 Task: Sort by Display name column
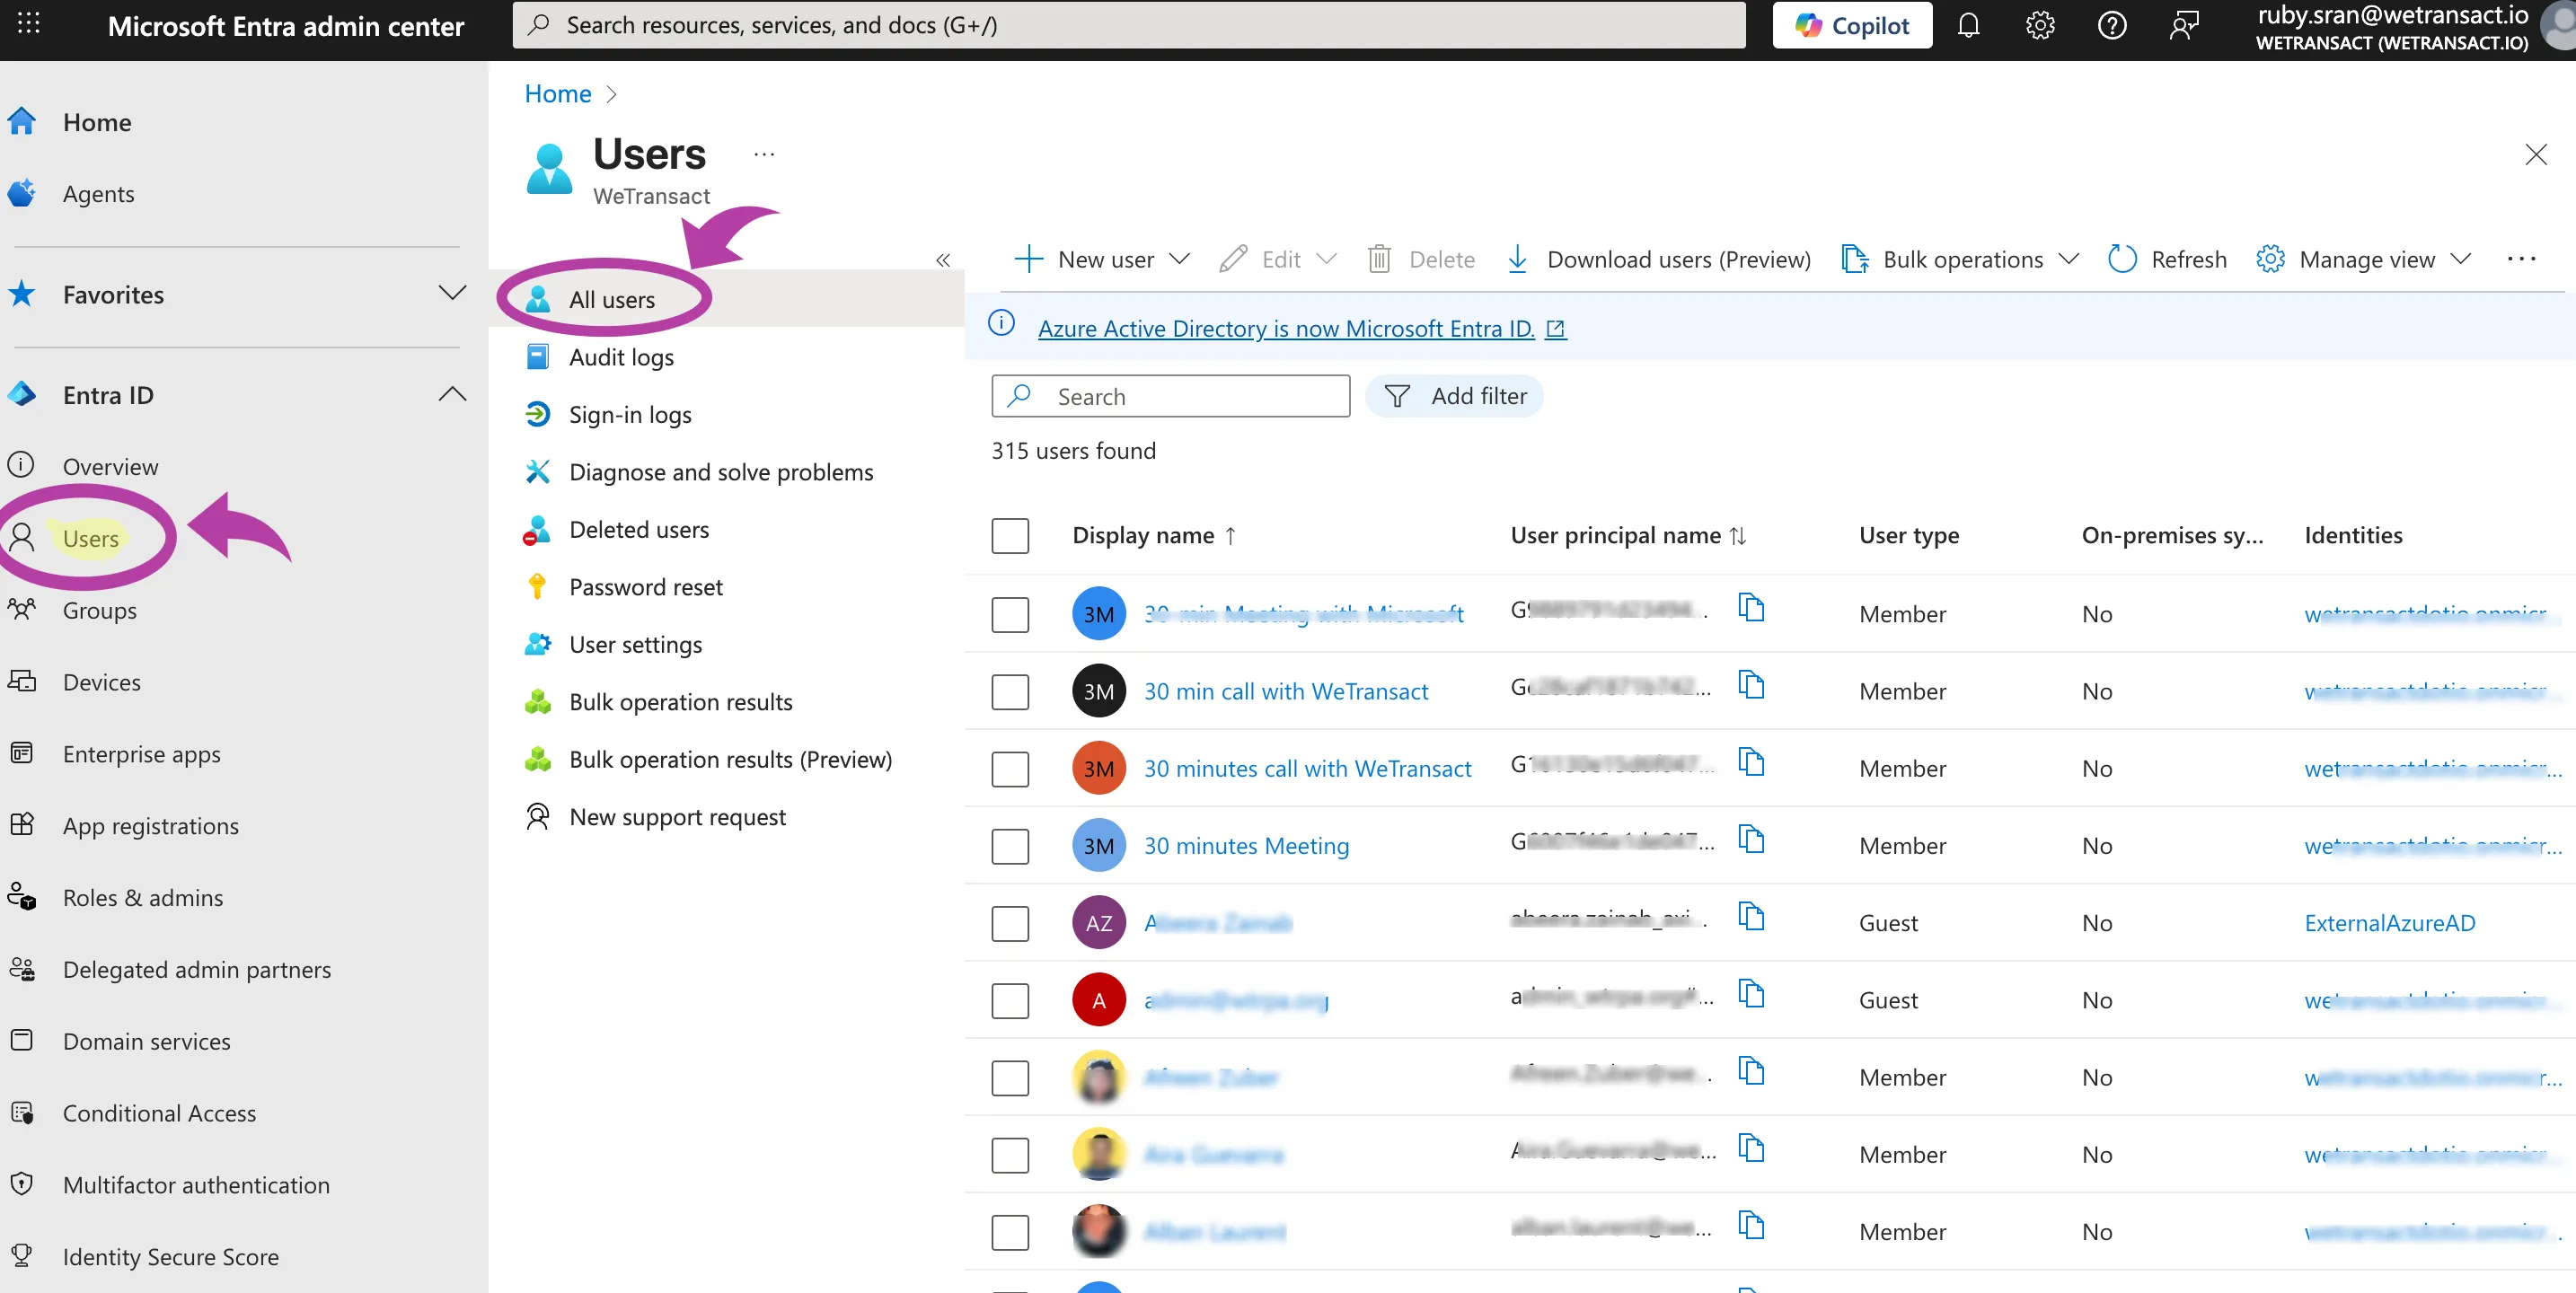(1154, 536)
